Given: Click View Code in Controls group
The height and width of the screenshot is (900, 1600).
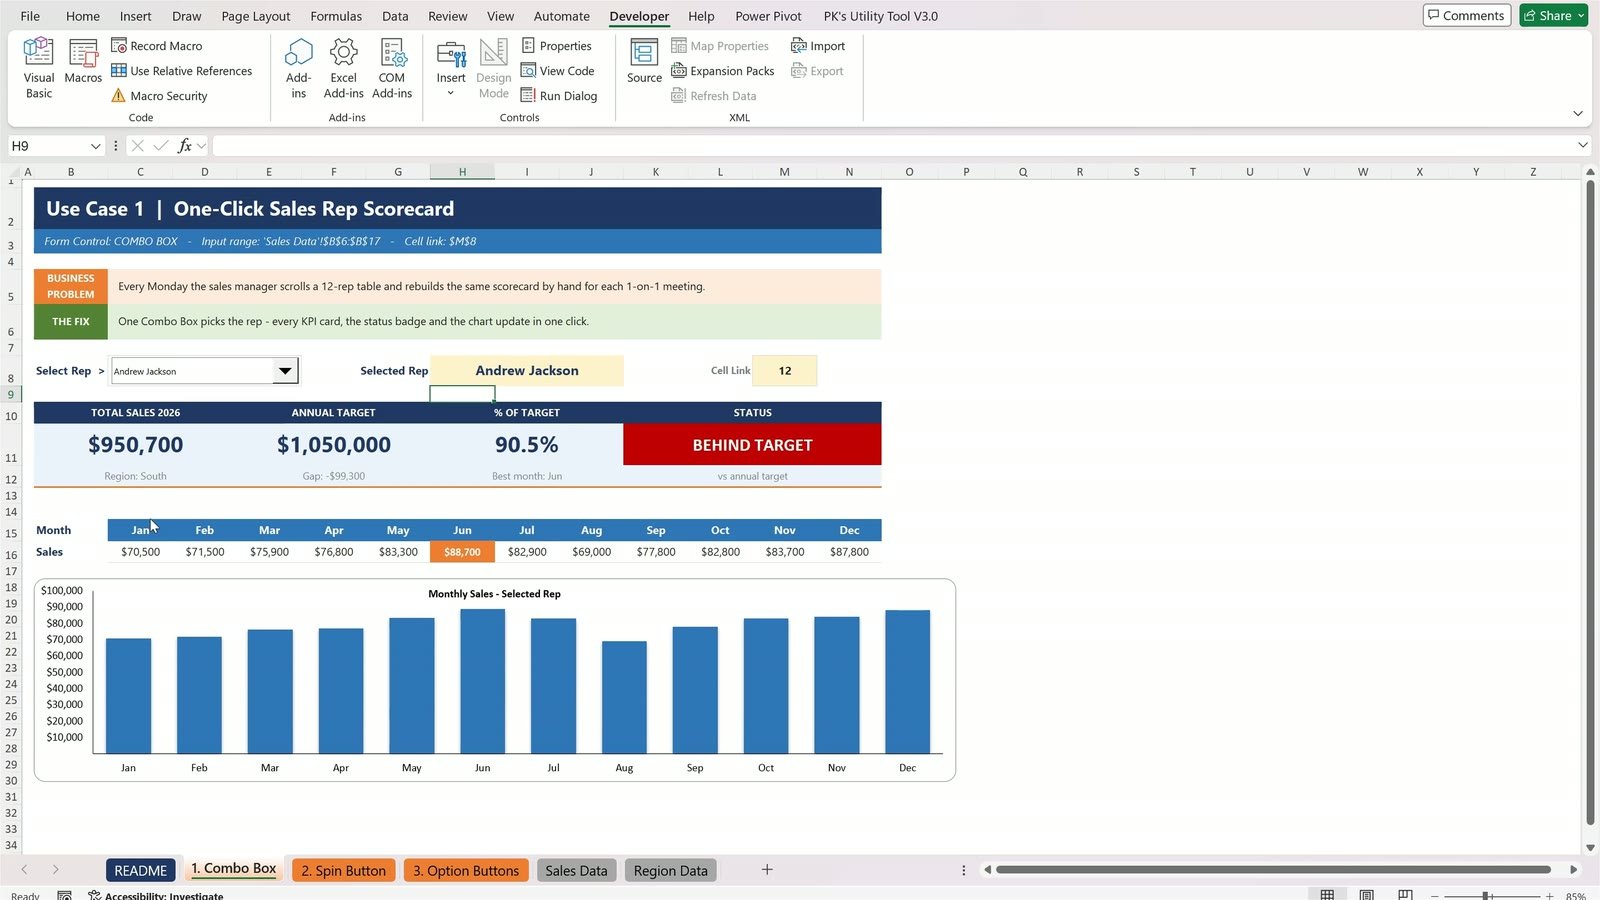Looking at the screenshot, I should click(557, 71).
